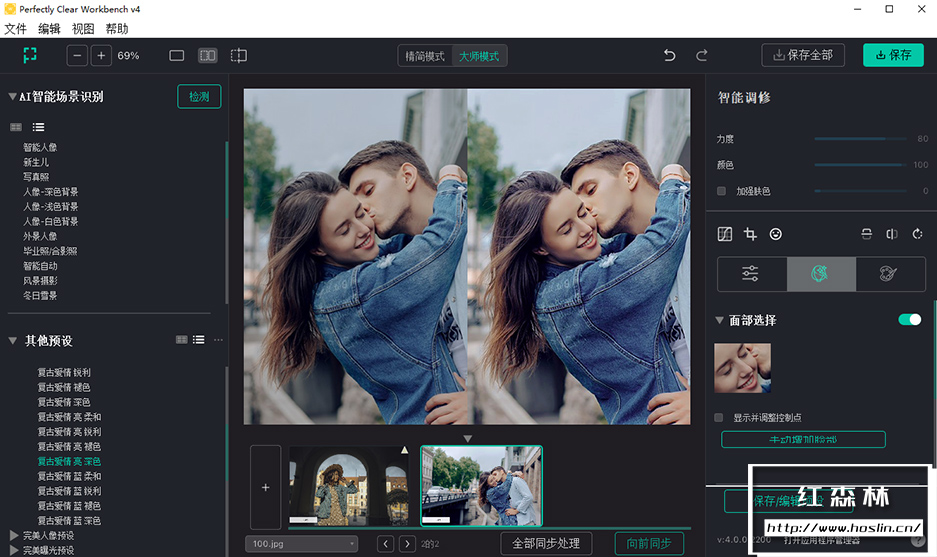Switch to single image view icon

point(177,56)
